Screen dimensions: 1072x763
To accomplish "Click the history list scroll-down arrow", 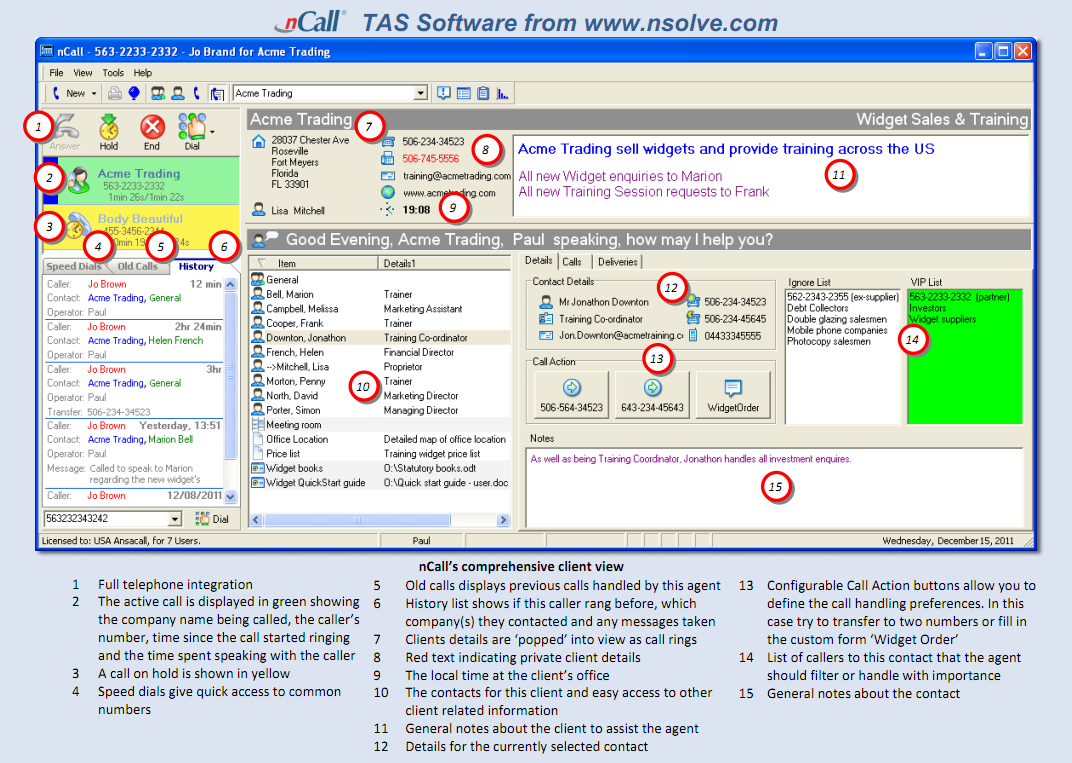I will 230,497.
